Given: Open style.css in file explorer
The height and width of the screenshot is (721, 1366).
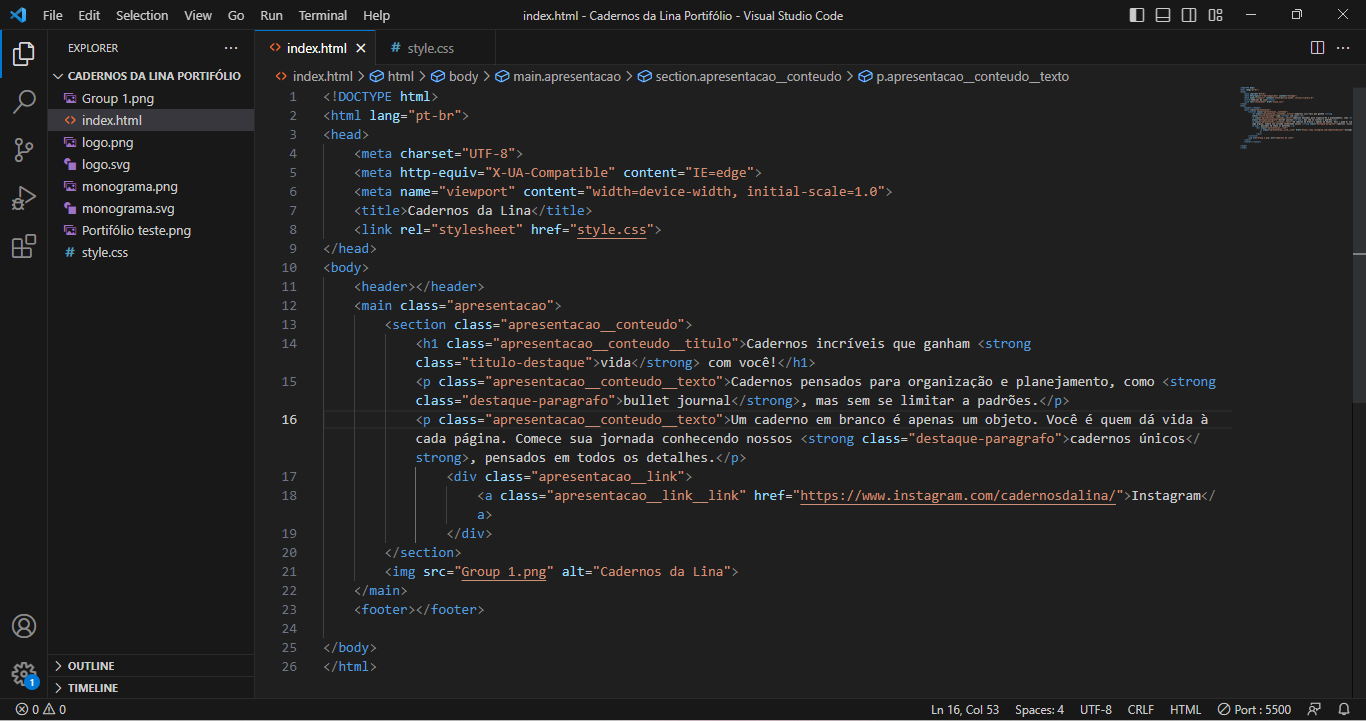Looking at the screenshot, I should 150,252.
